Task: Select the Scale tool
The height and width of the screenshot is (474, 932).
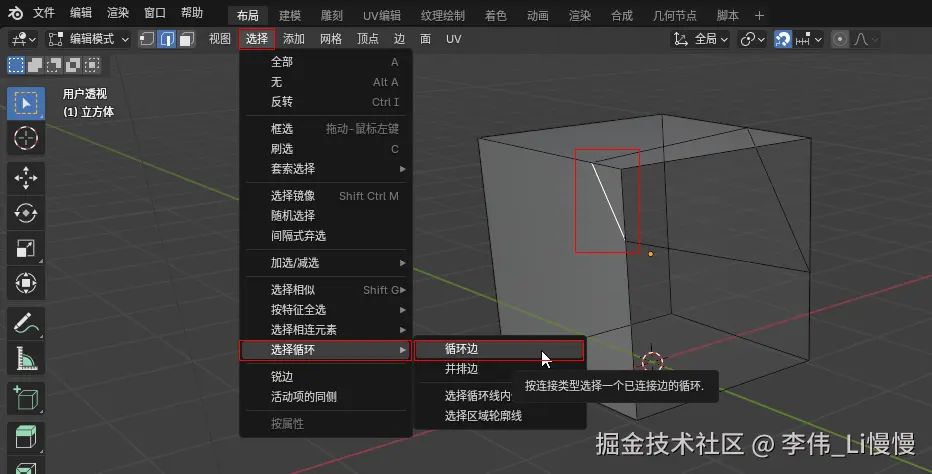Action: pos(26,248)
